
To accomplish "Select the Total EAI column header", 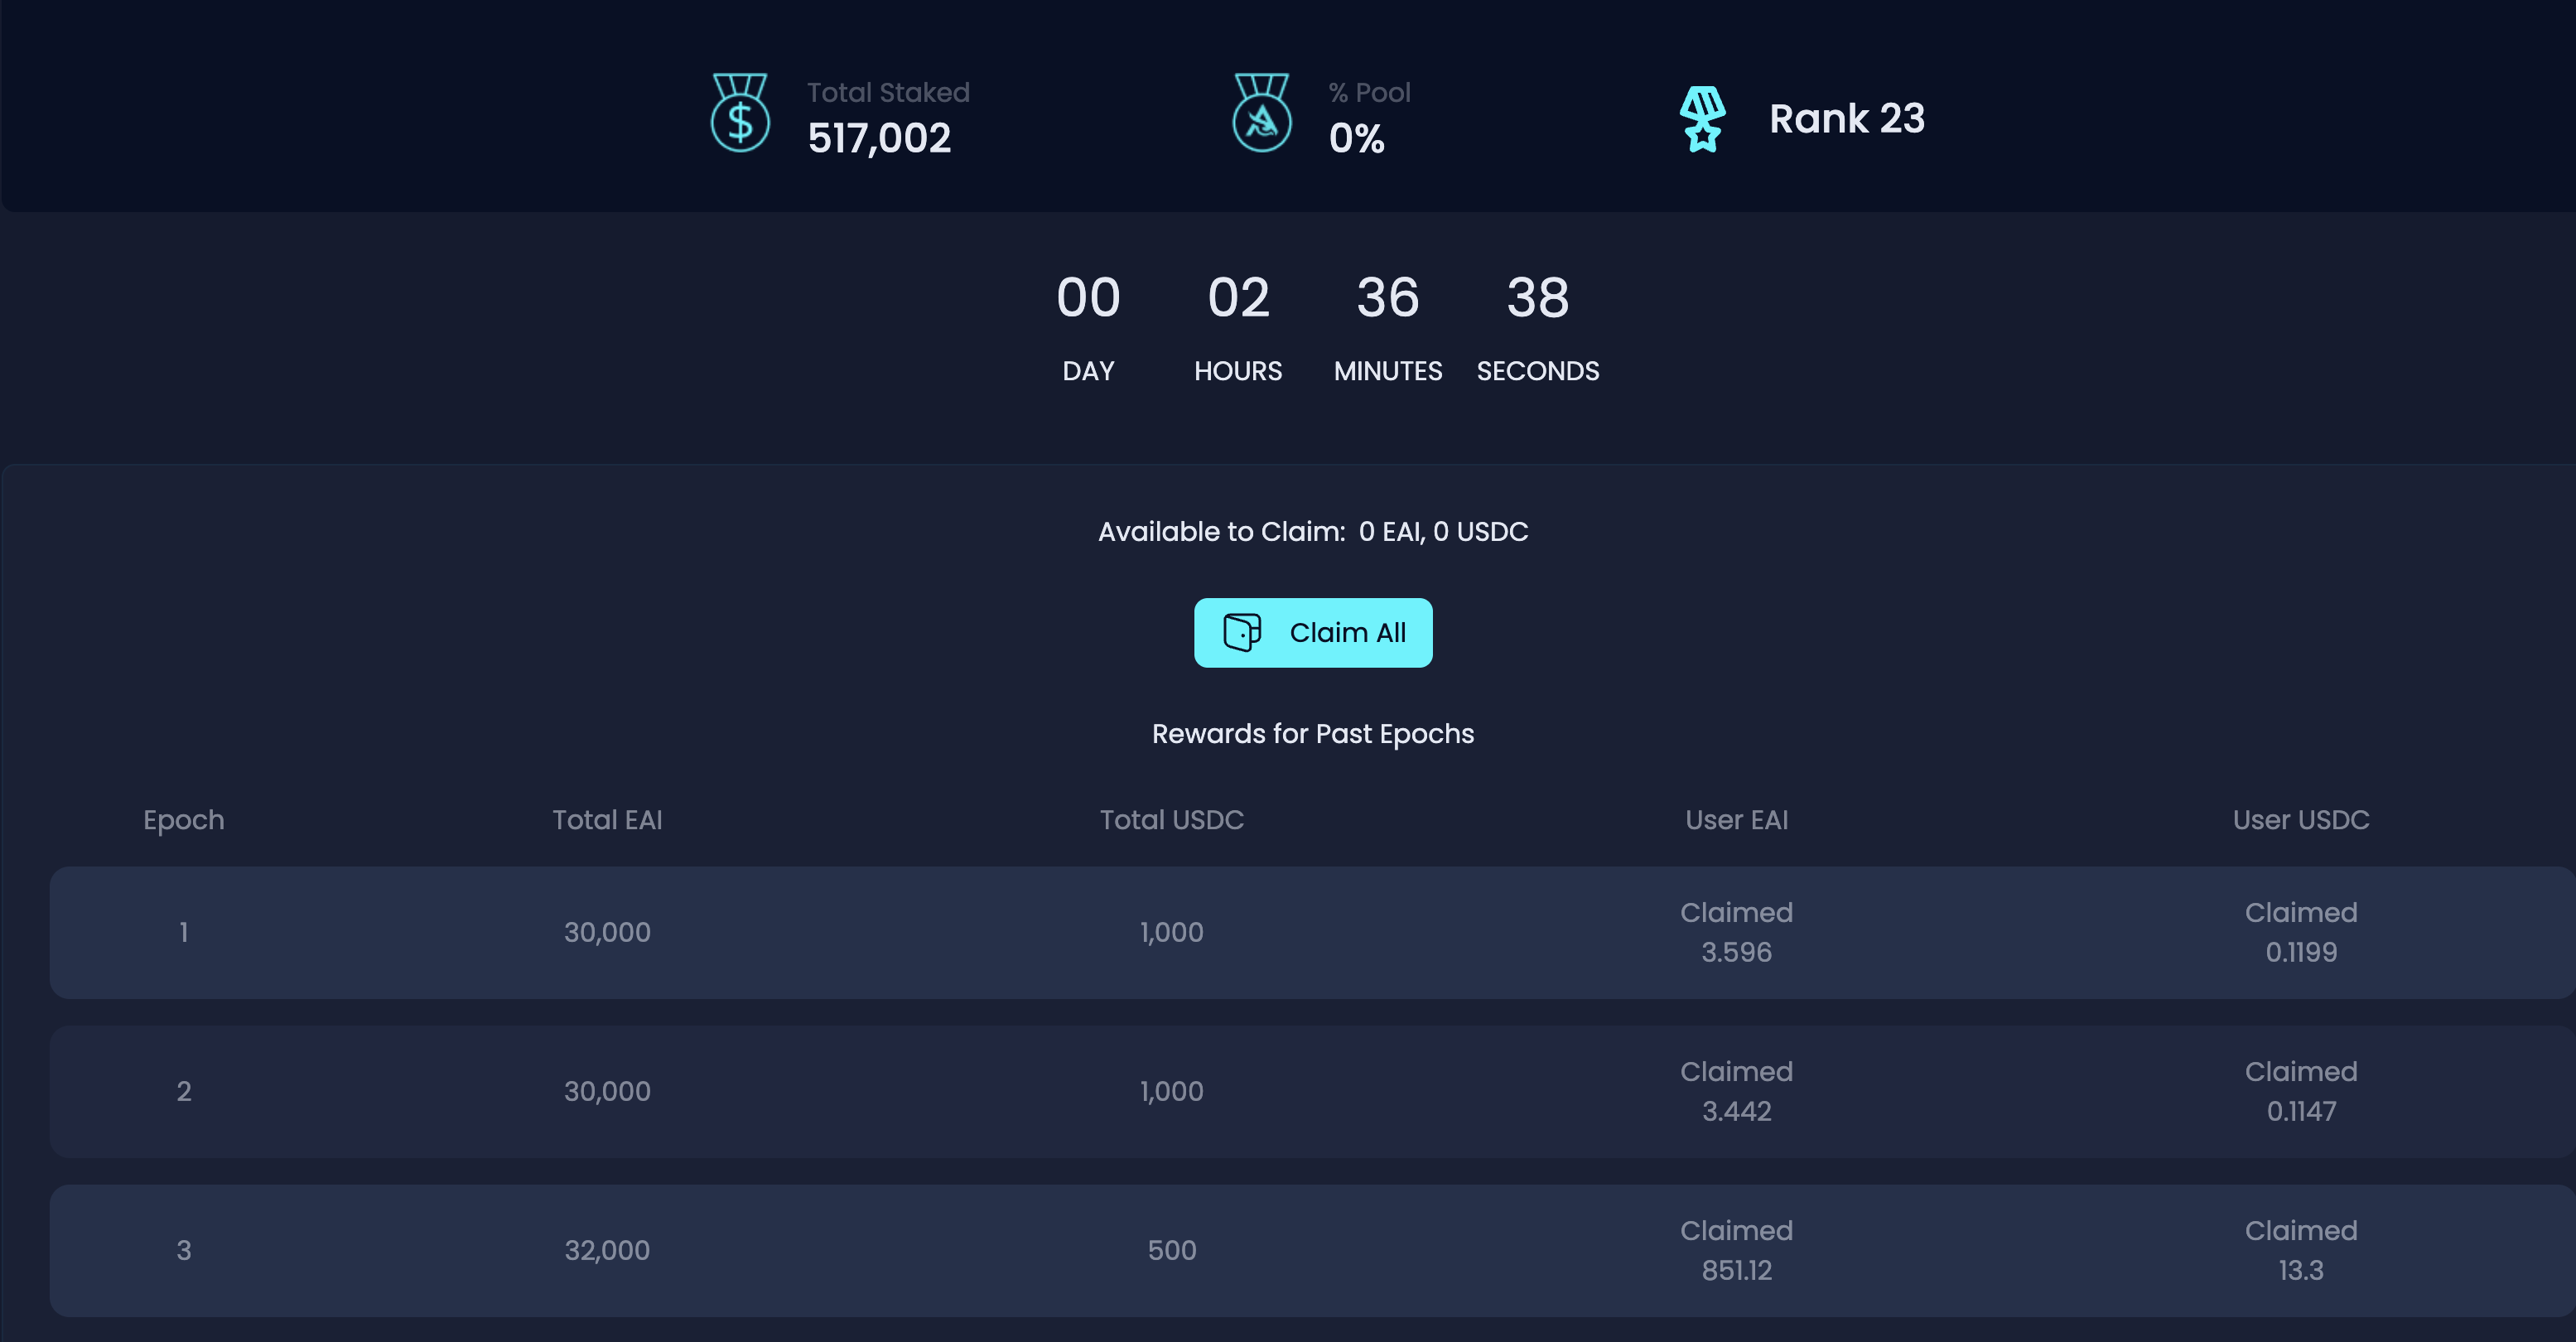I will point(607,820).
